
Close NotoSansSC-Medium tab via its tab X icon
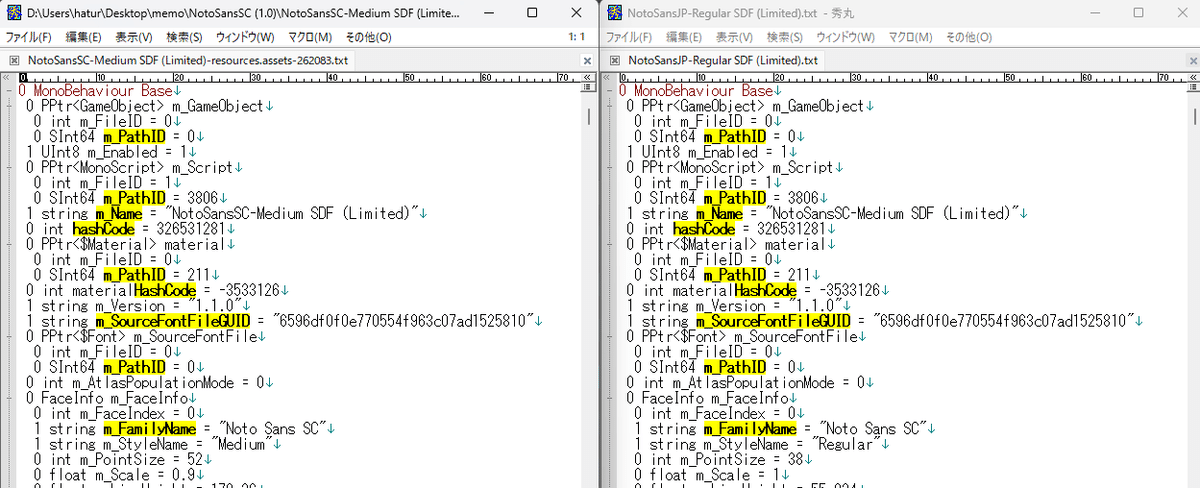pyautogui.click(x=13, y=61)
